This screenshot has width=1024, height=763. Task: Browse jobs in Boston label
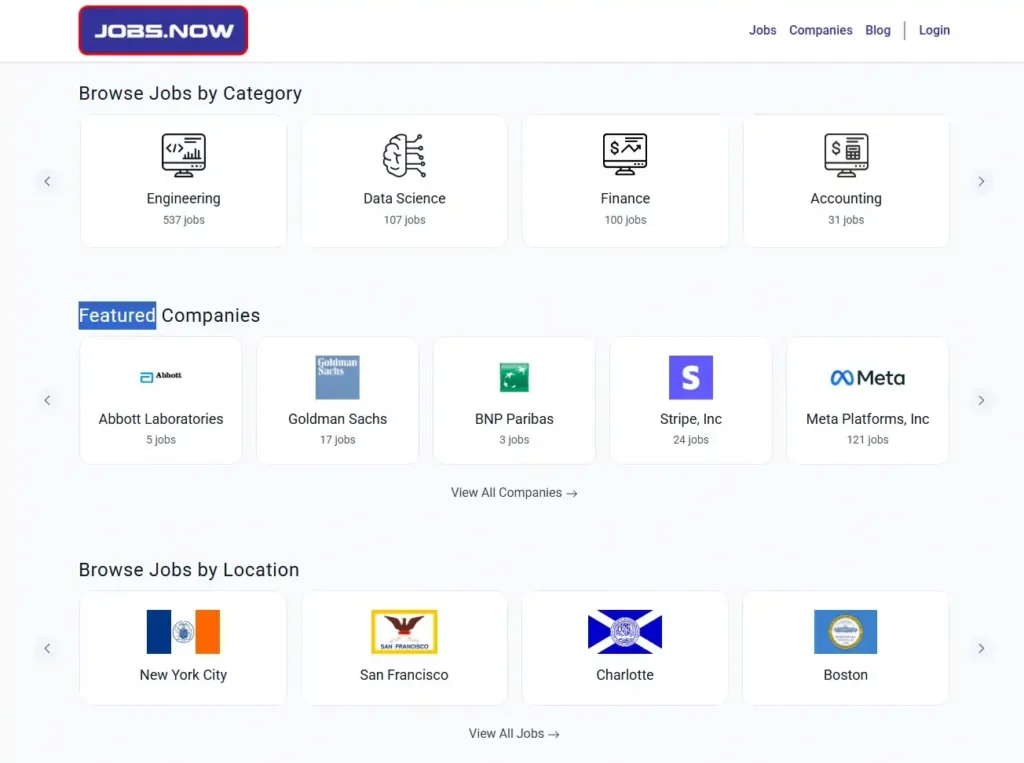coord(846,675)
